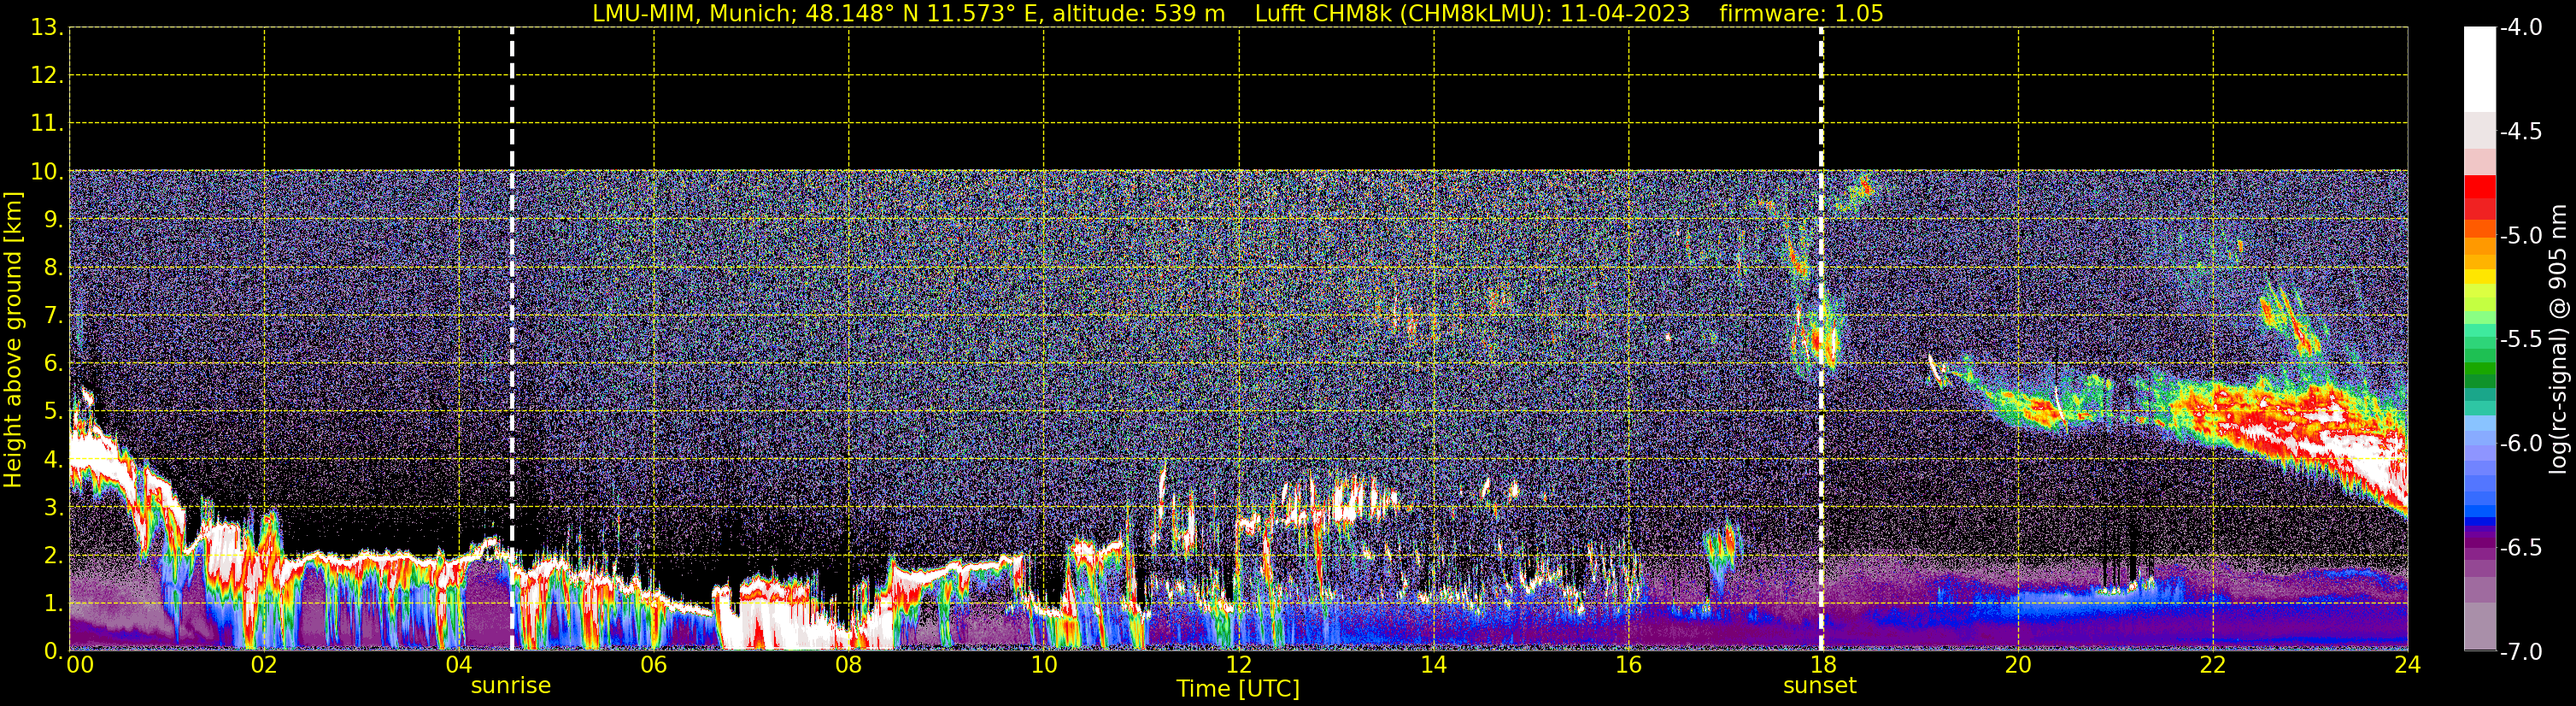Viewport: 2576px width, 706px height.
Task: Click the 'LMU-MIM, Munich' station title text
Action: coord(692,14)
